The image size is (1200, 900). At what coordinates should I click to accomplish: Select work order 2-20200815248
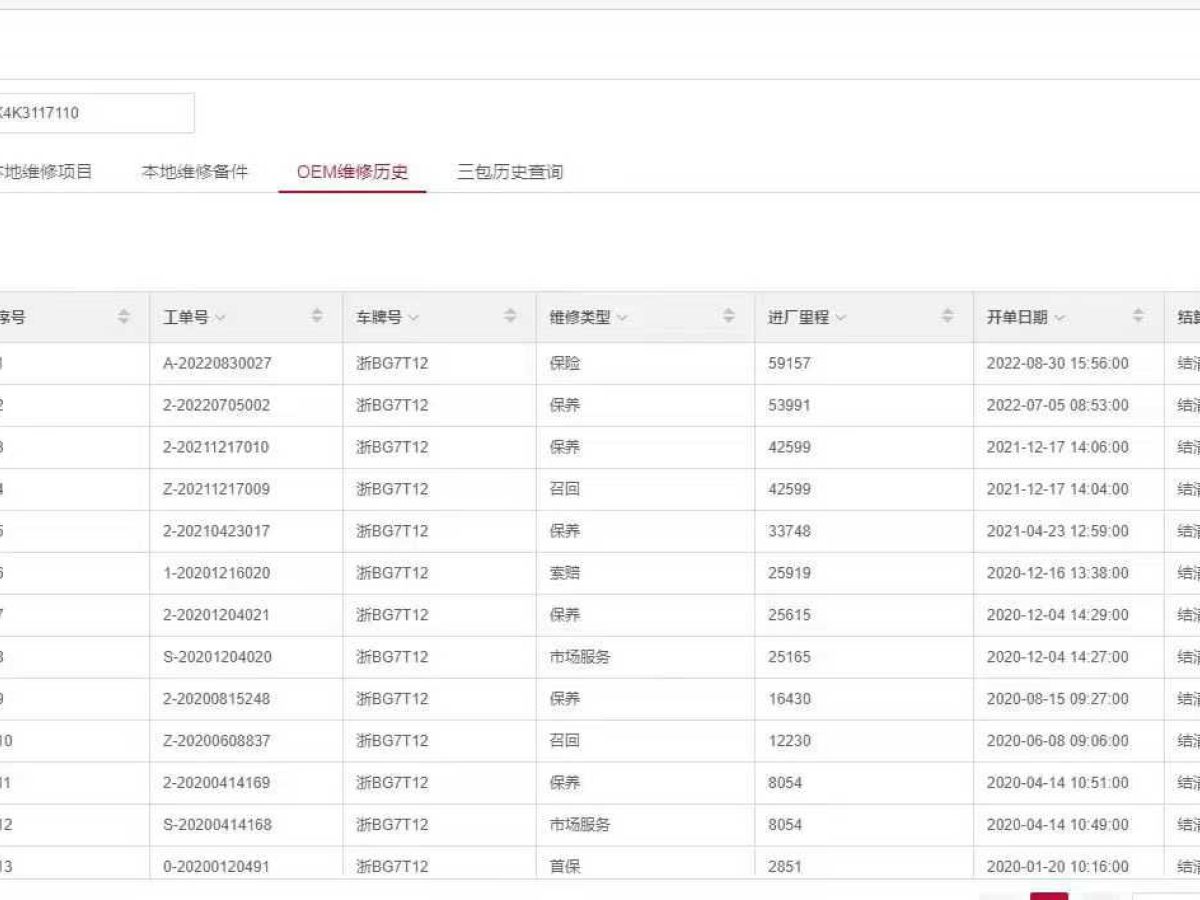click(x=216, y=699)
